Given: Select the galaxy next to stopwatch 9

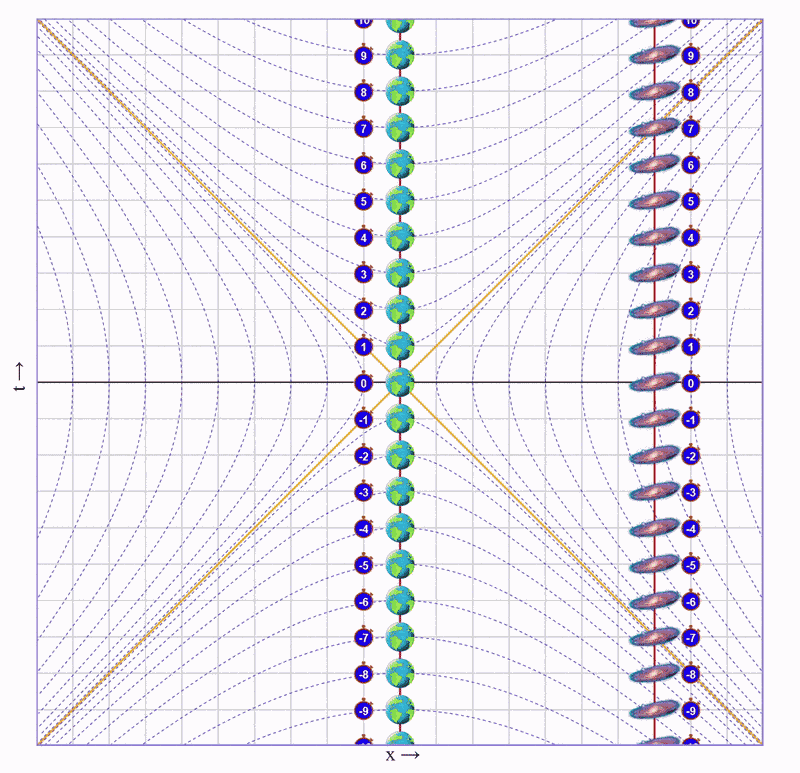Looking at the screenshot, I should click(x=654, y=55).
